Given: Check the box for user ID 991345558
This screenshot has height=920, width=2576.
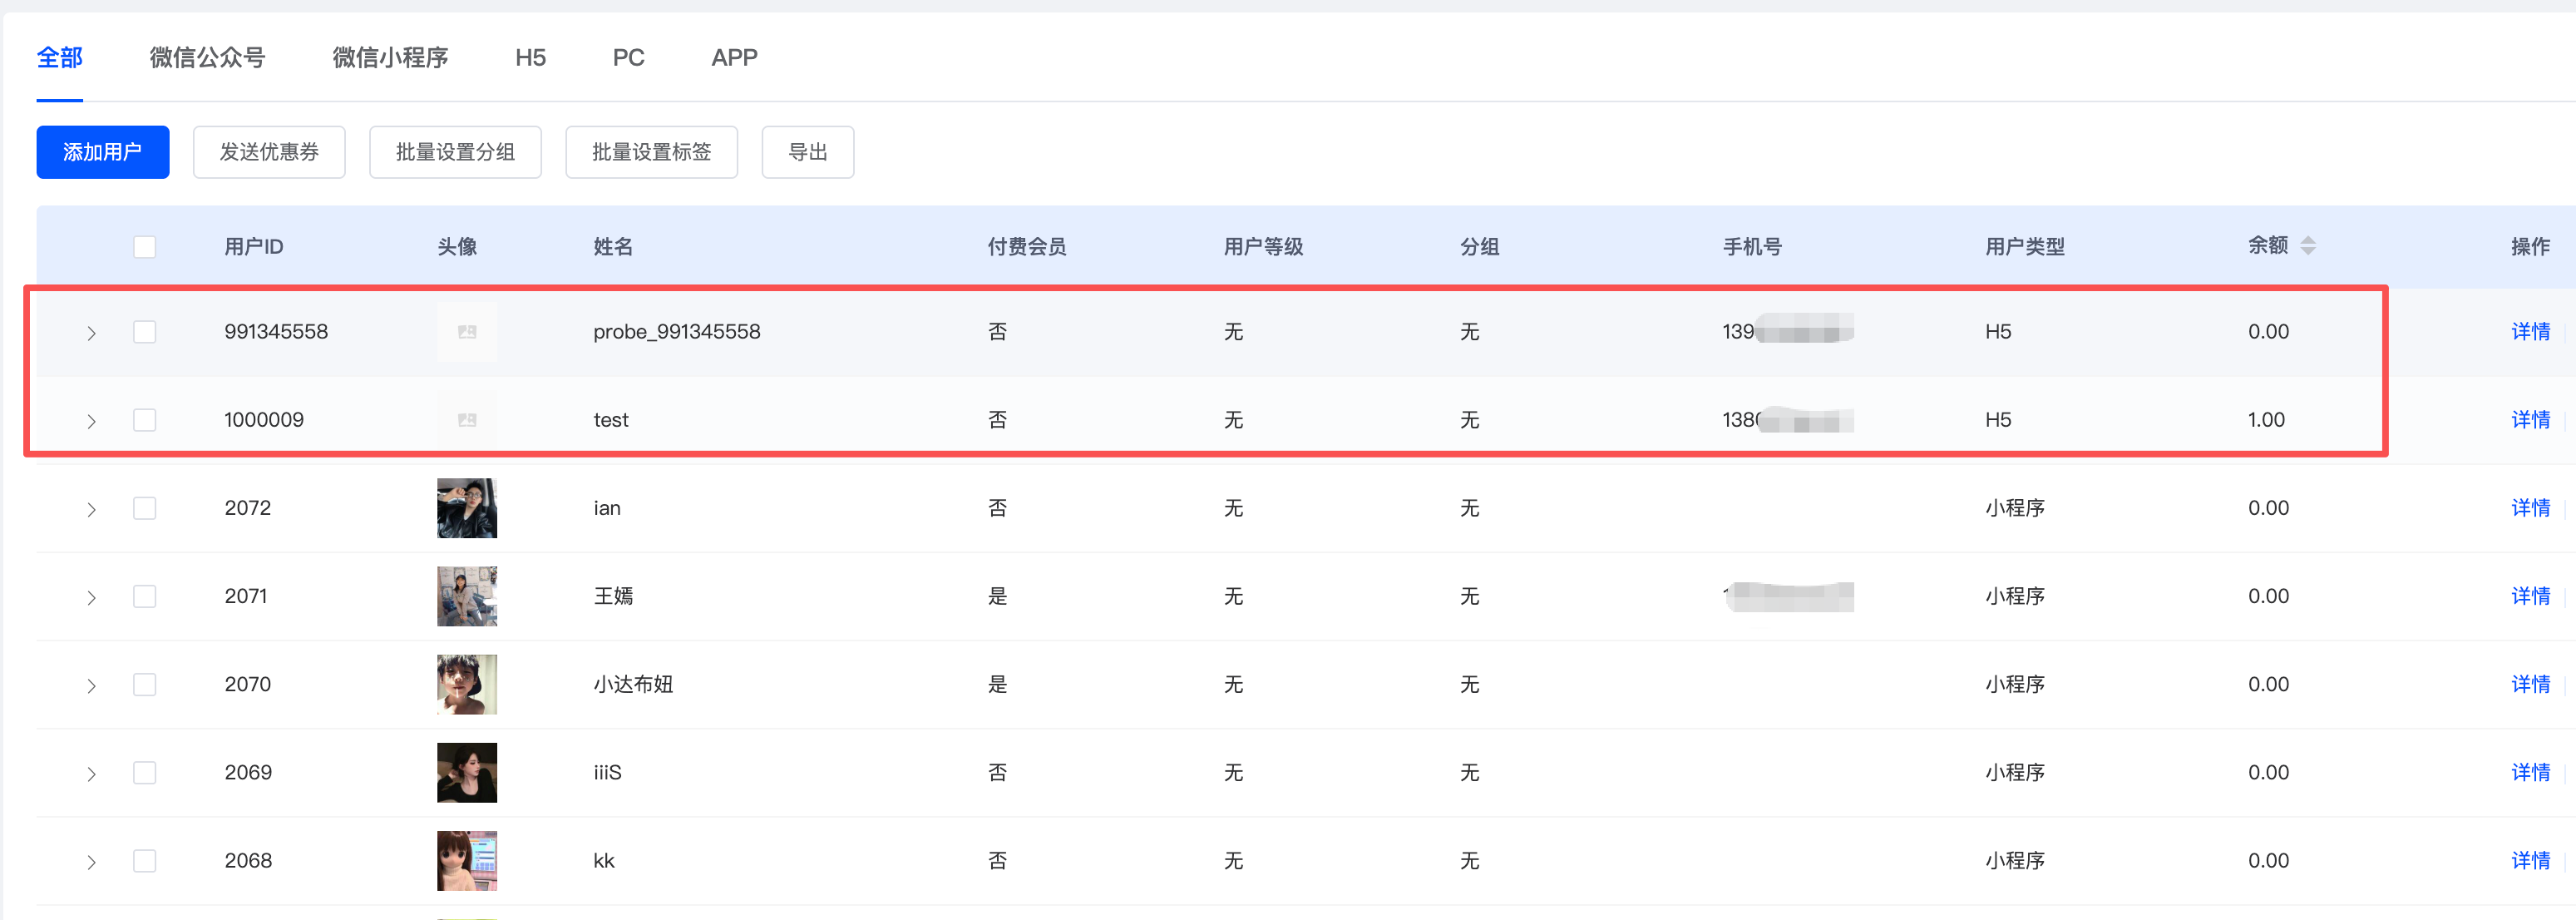Looking at the screenshot, I should pyautogui.click(x=145, y=332).
